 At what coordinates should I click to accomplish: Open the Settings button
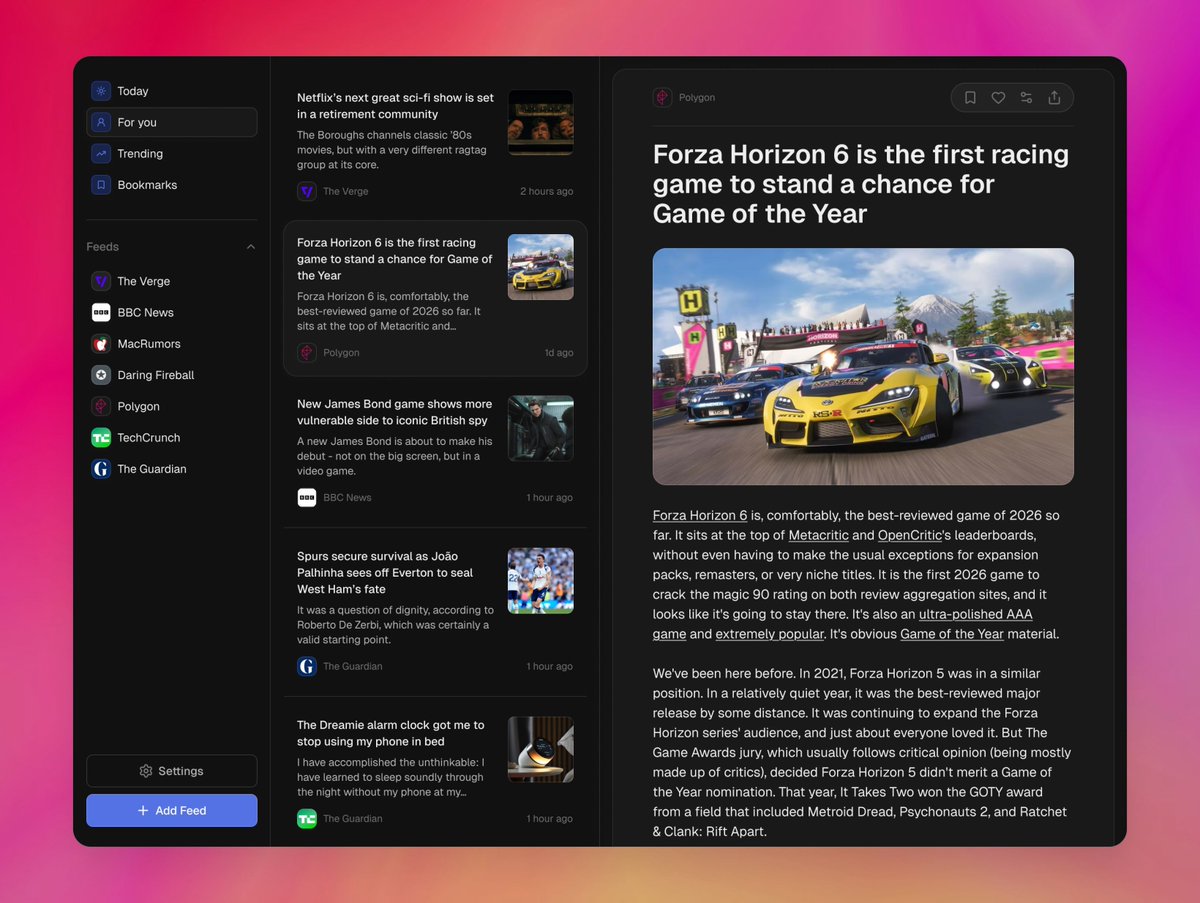[172, 771]
